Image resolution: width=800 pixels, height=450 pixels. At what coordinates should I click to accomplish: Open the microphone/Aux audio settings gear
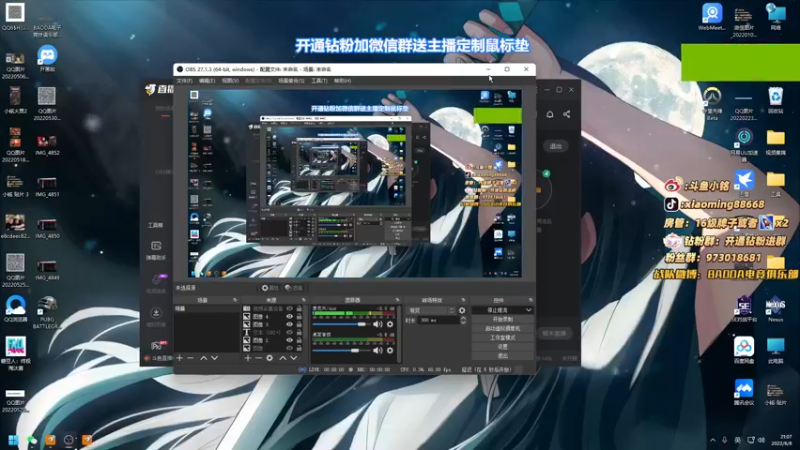coord(390,324)
